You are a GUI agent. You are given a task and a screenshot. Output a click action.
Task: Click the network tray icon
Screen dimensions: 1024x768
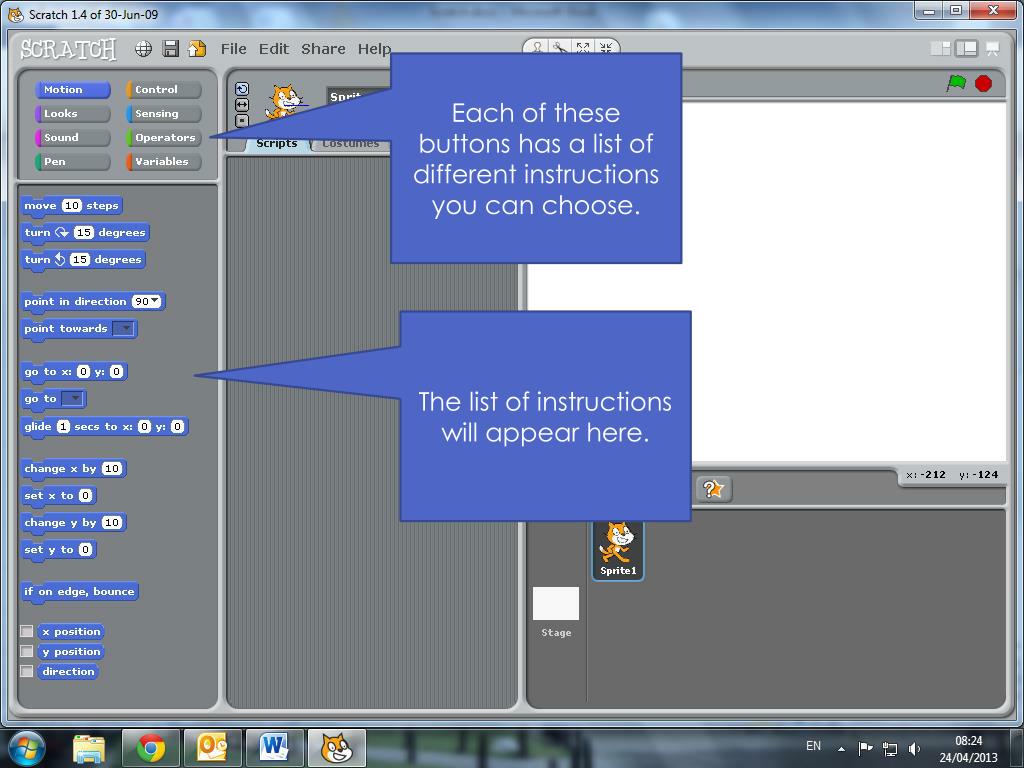889,748
